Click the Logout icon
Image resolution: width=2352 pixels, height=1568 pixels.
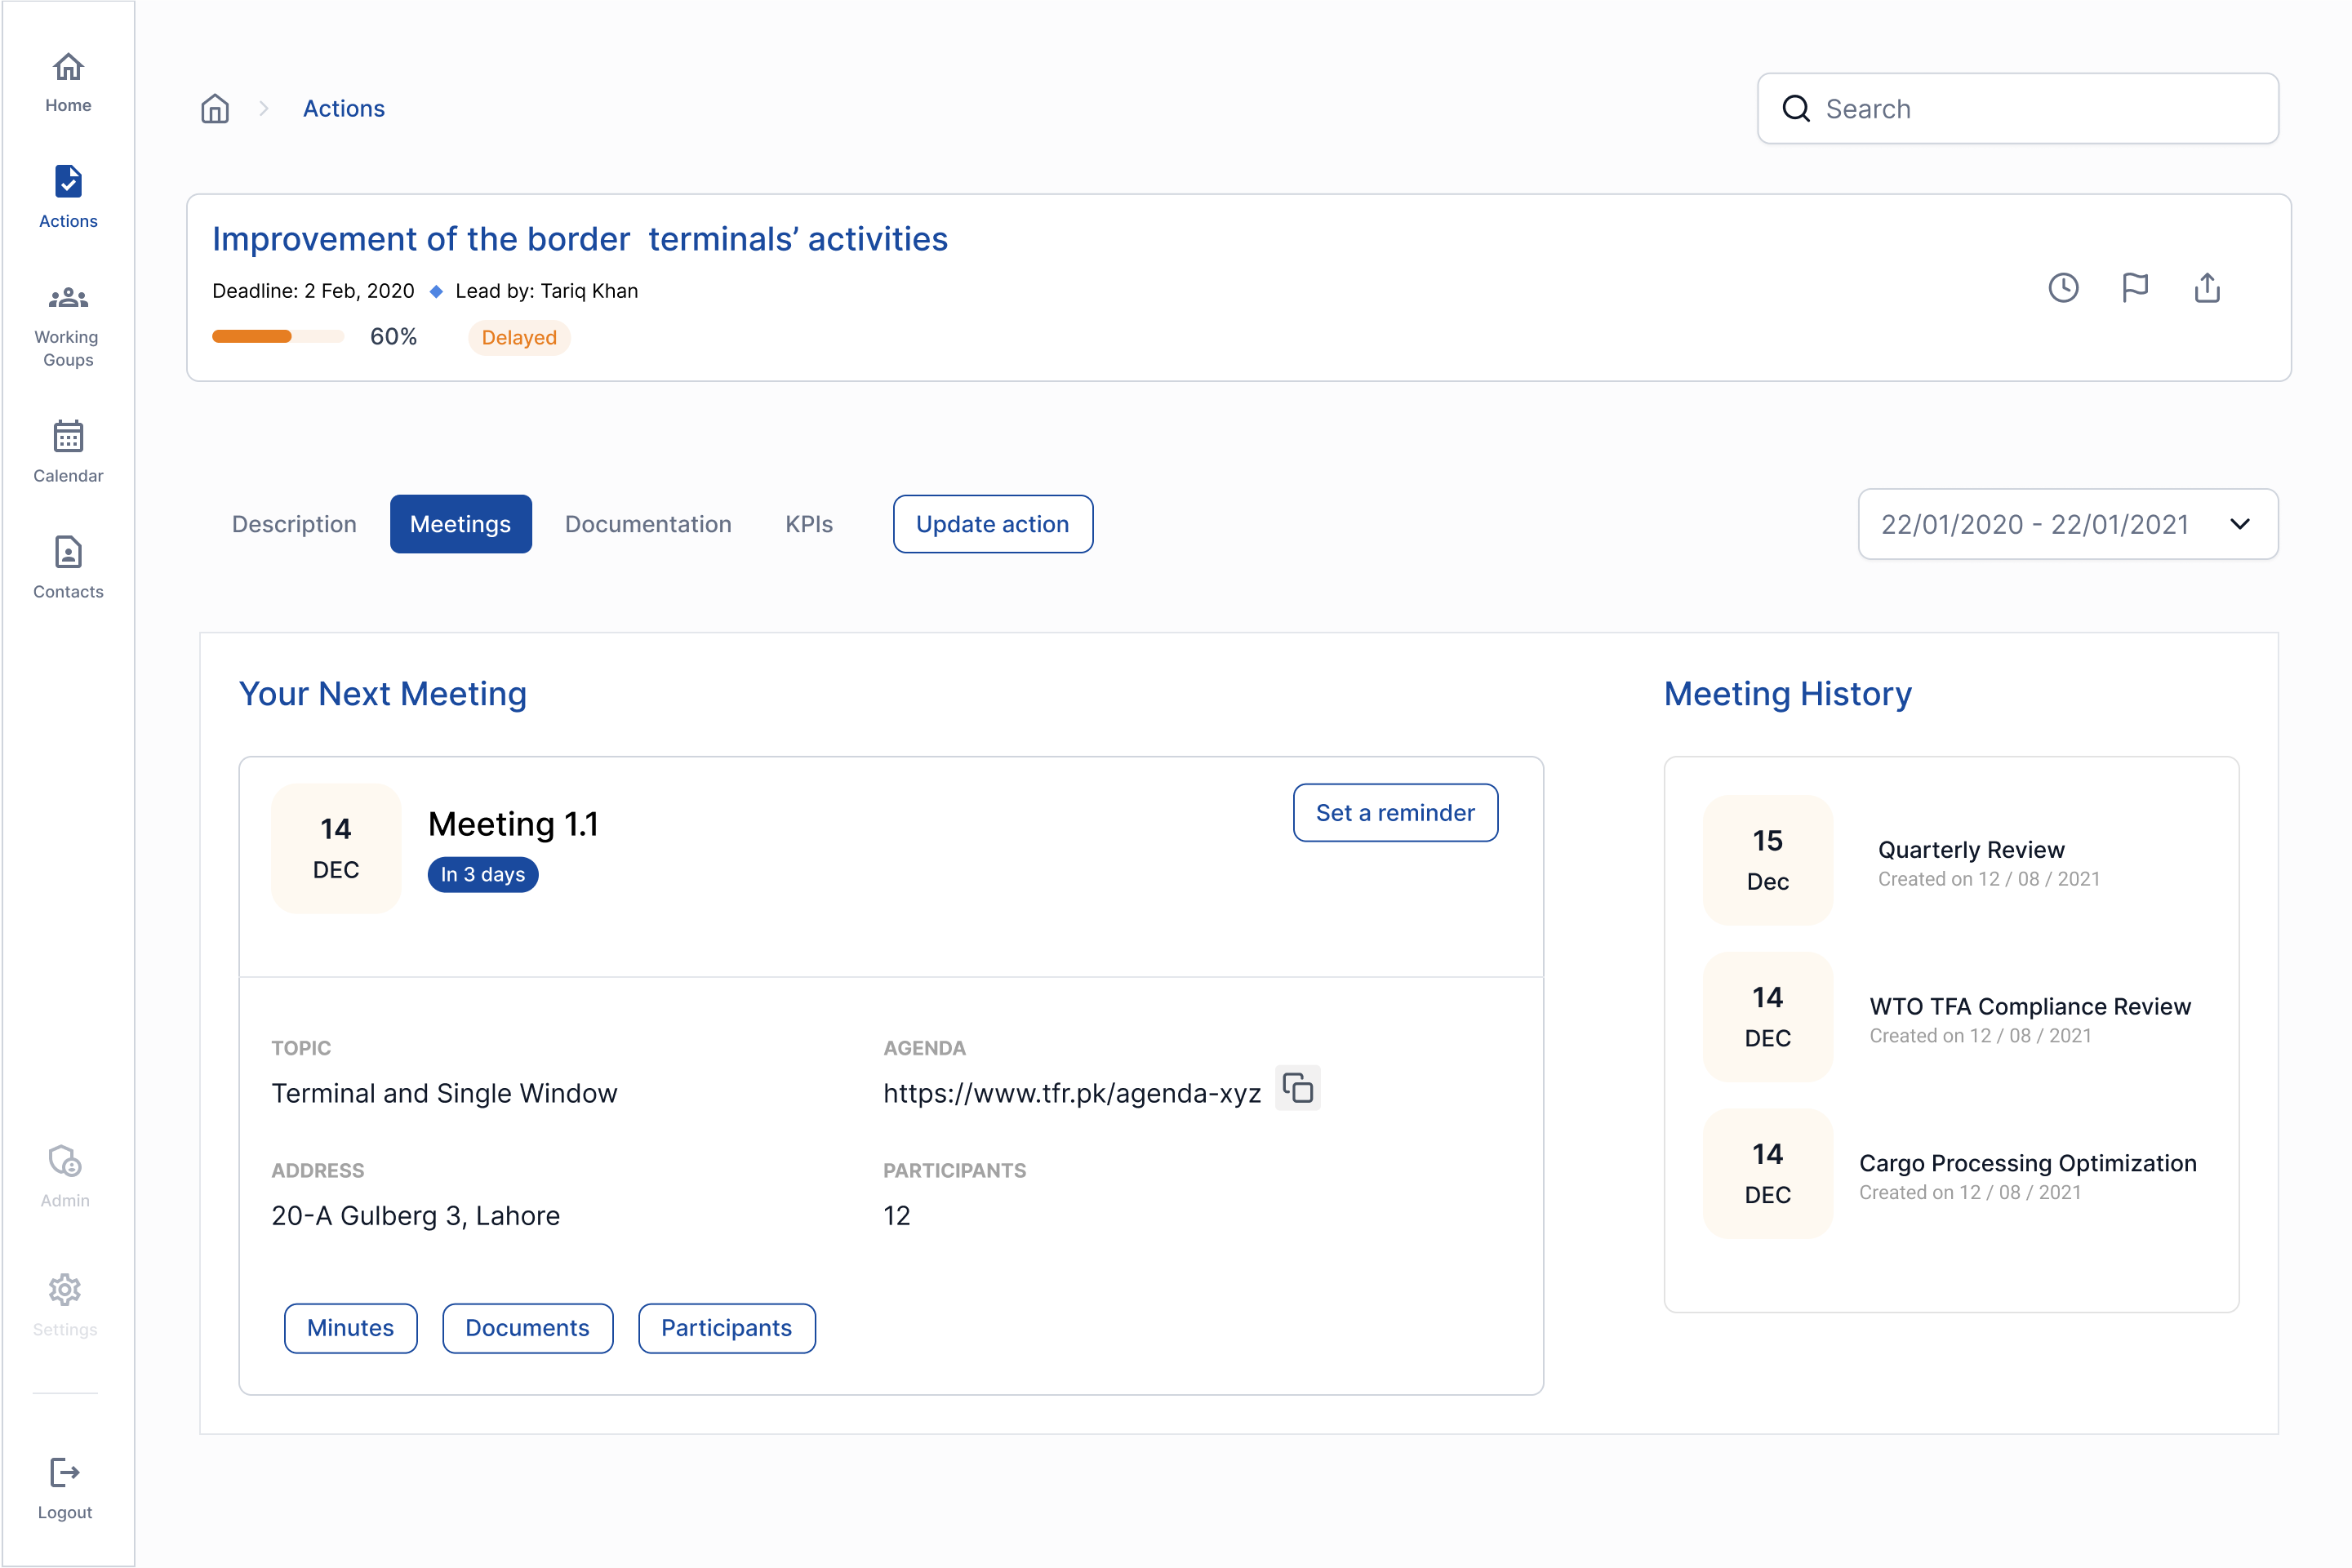pos(65,1473)
